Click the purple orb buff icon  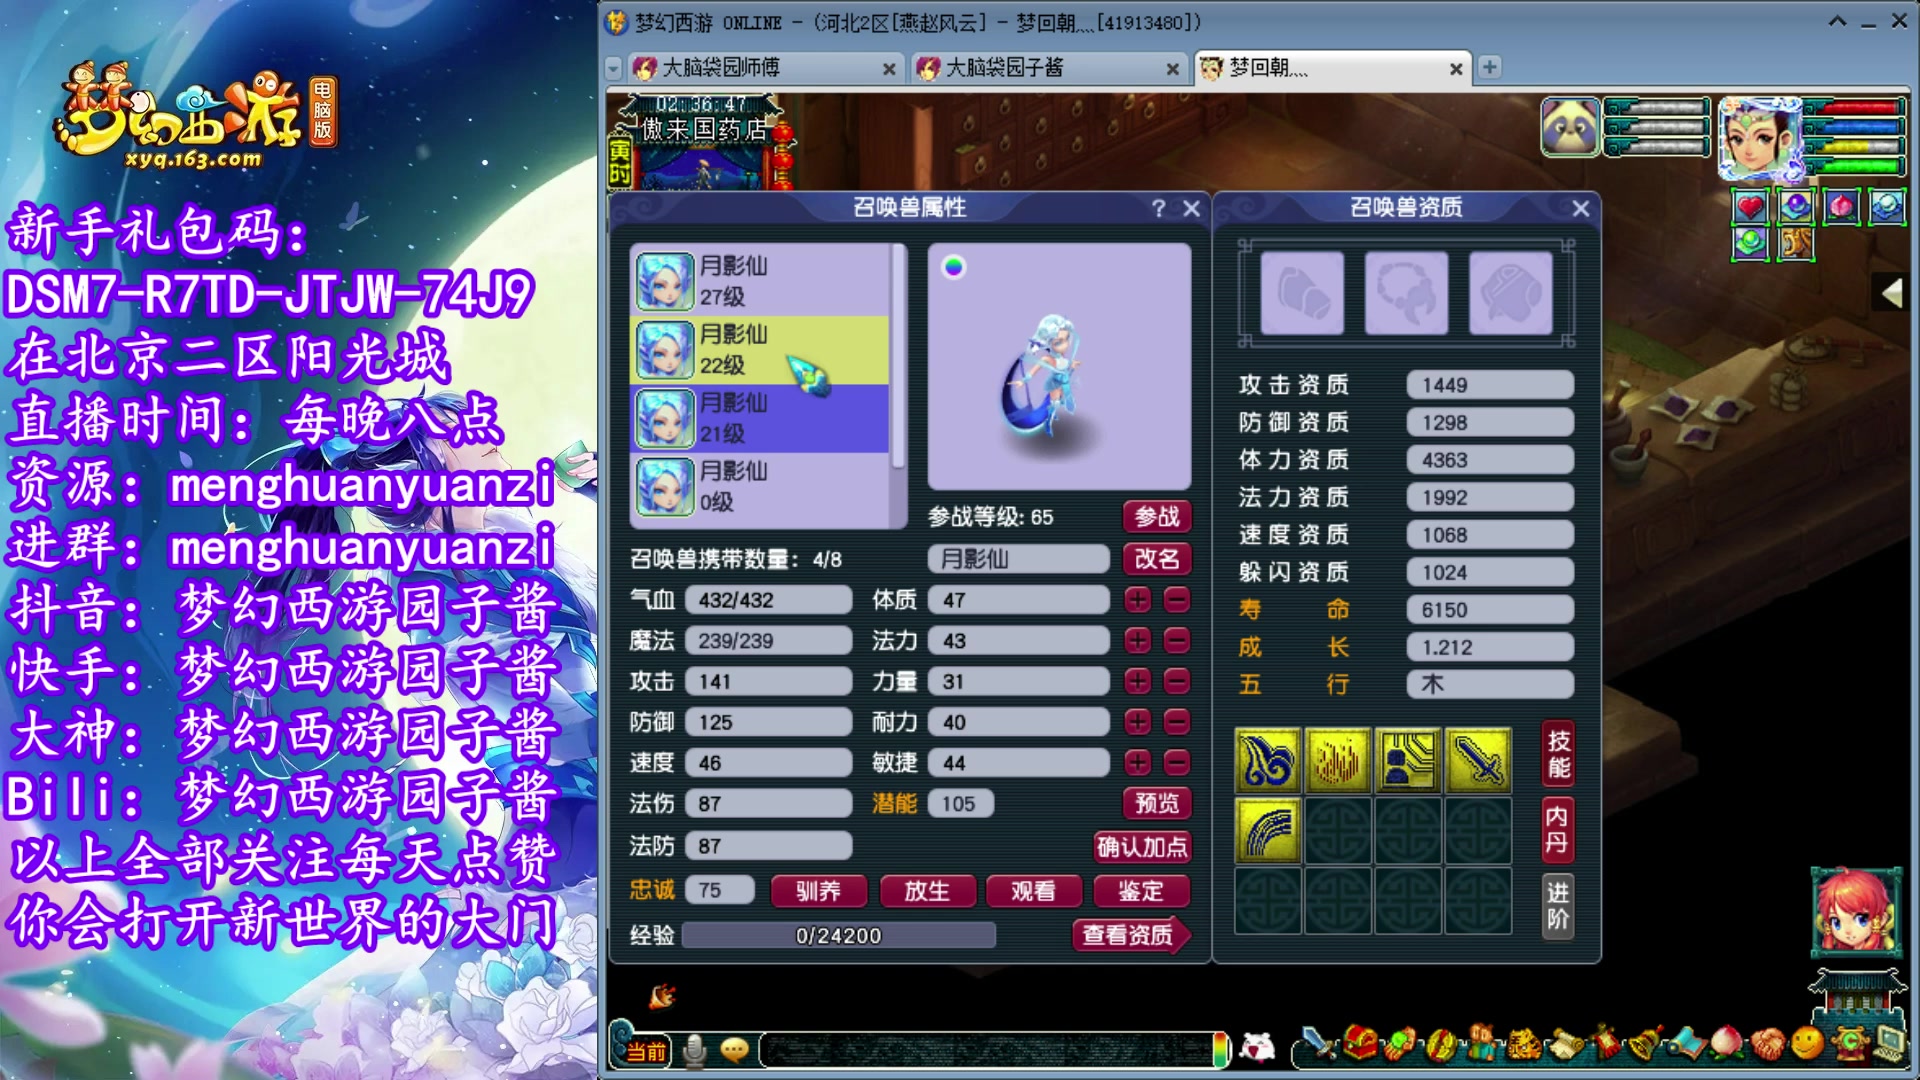point(1796,207)
